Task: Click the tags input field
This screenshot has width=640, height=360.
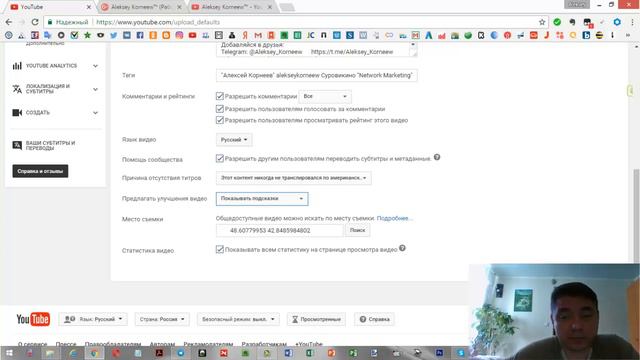Action: click(316, 75)
